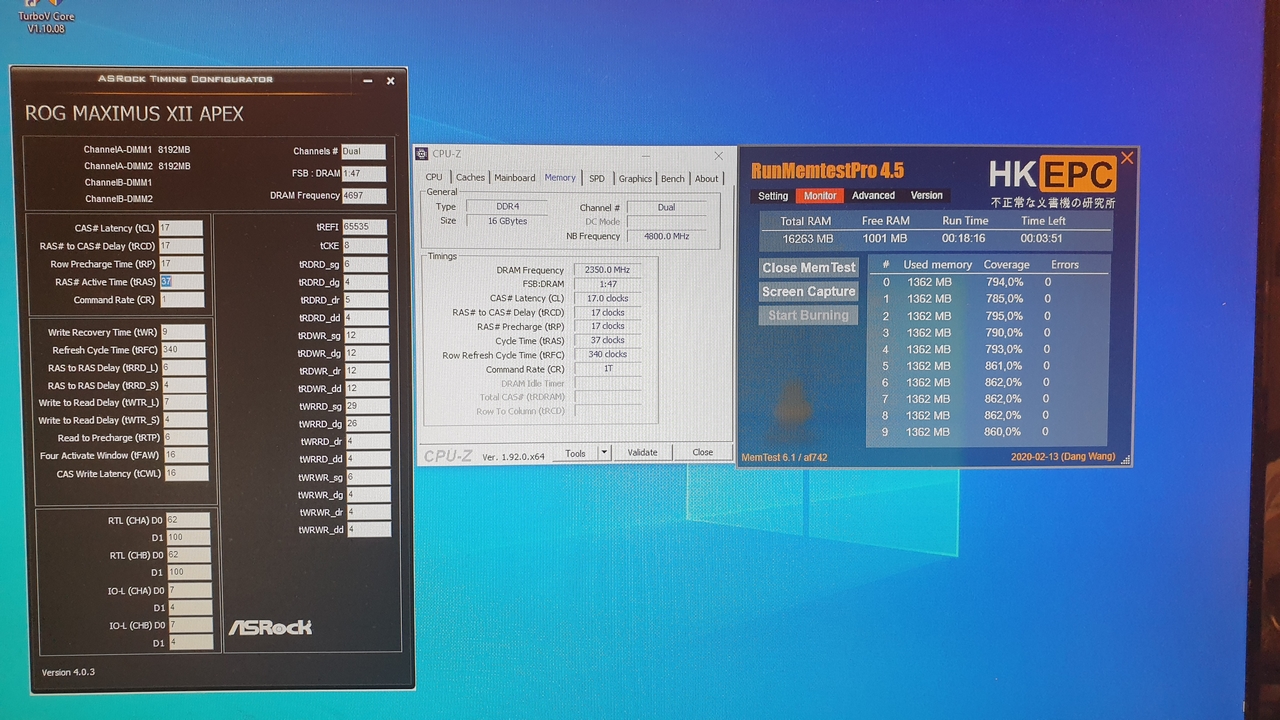The image size is (1280, 720).
Task: Open the CPU tab in CPU-Z
Action: 434,178
